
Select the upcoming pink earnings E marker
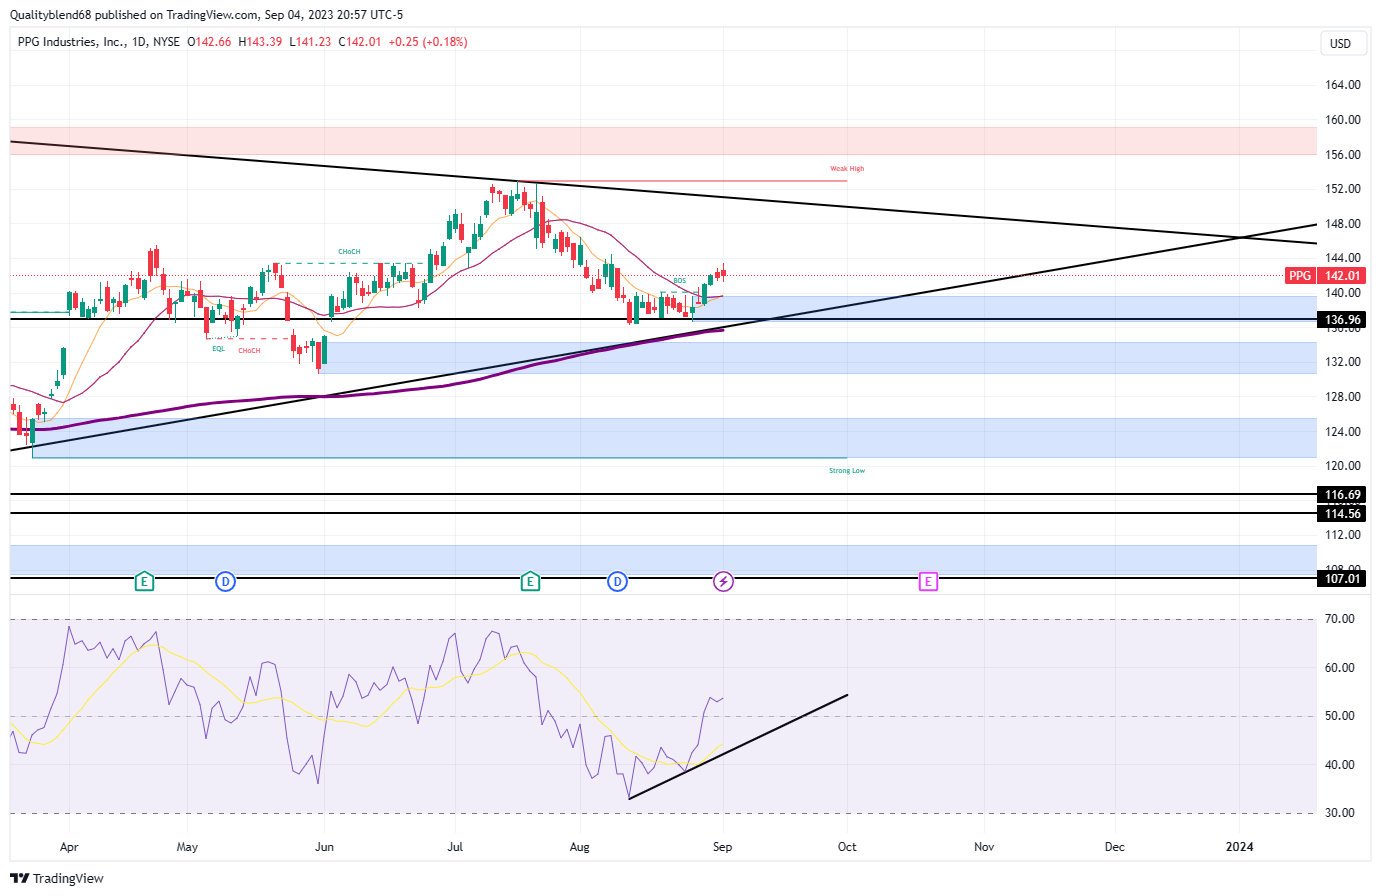(x=928, y=581)
